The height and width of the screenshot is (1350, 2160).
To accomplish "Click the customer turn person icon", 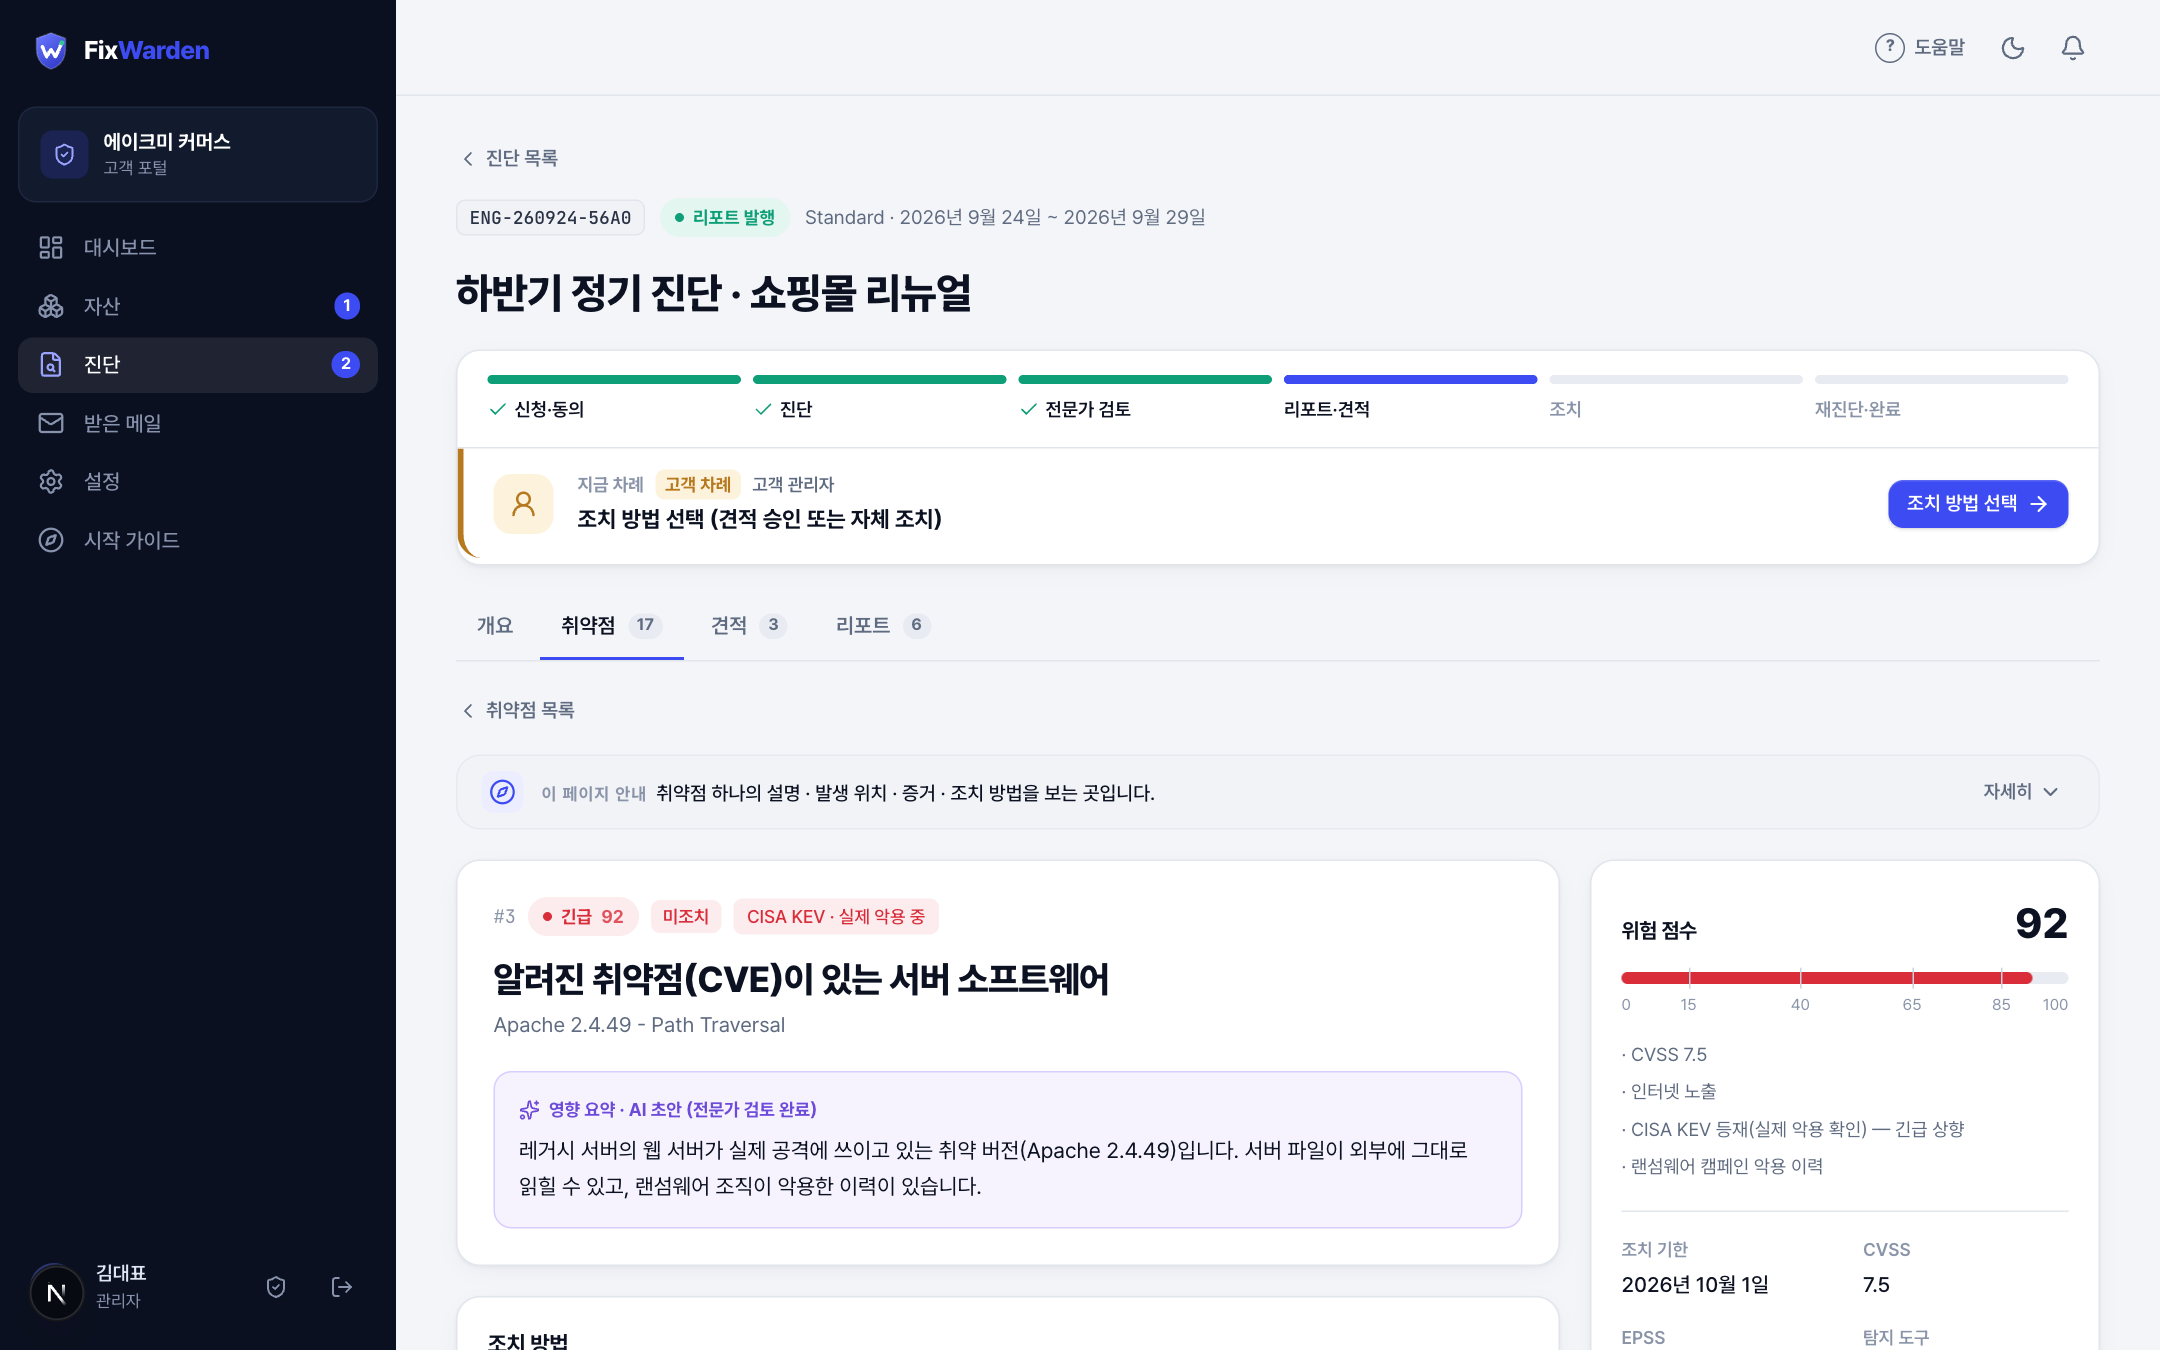I will click(x=523, y=503).
